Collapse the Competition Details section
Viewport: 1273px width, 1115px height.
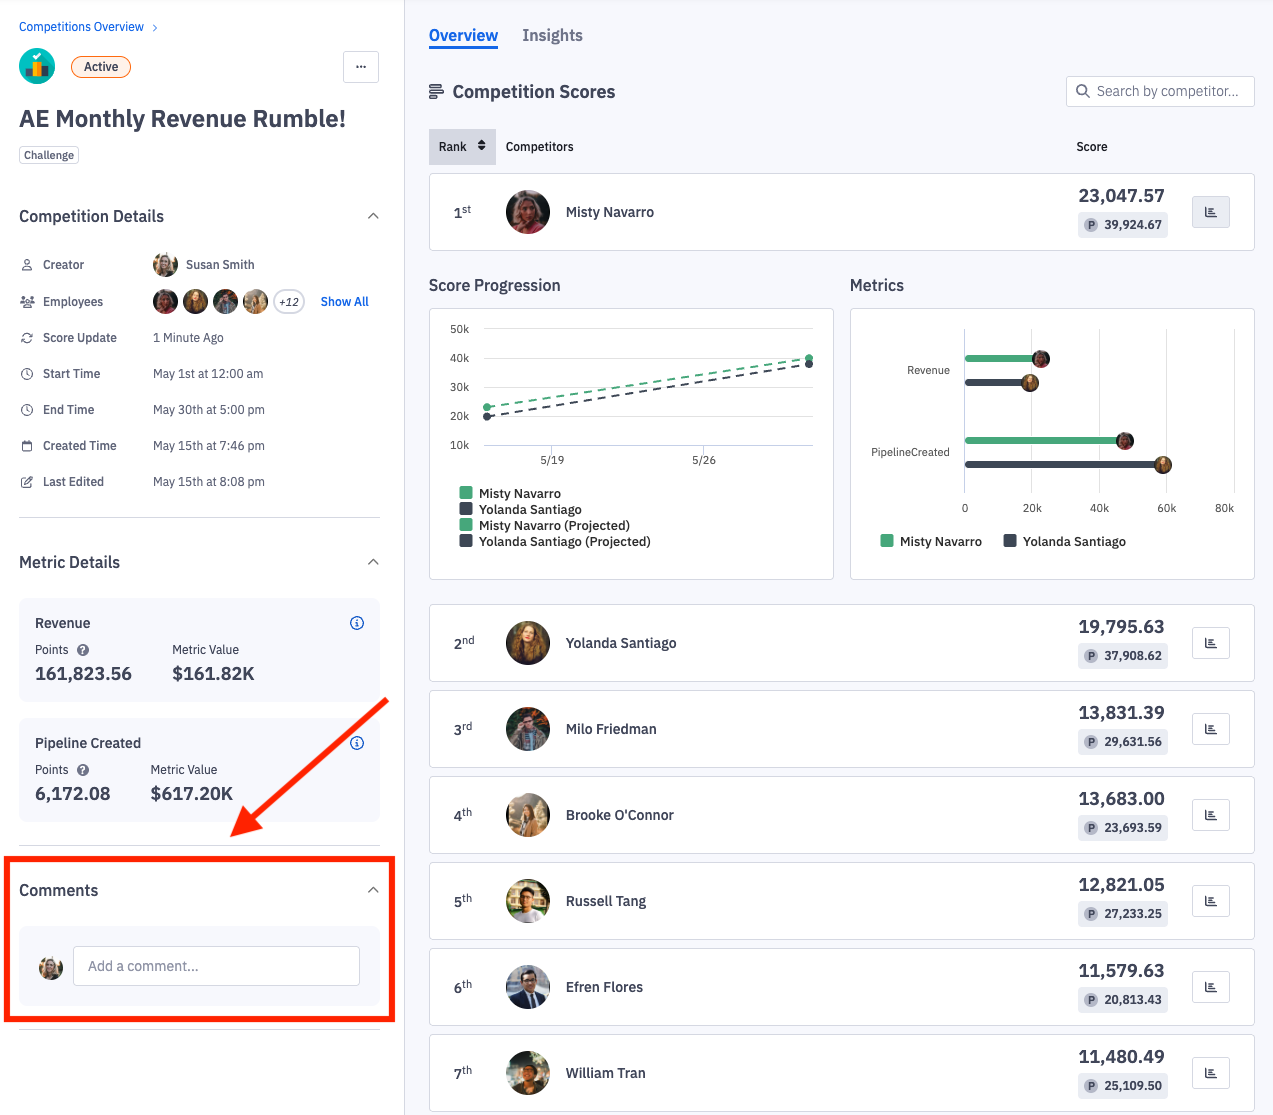click(373, 216)
